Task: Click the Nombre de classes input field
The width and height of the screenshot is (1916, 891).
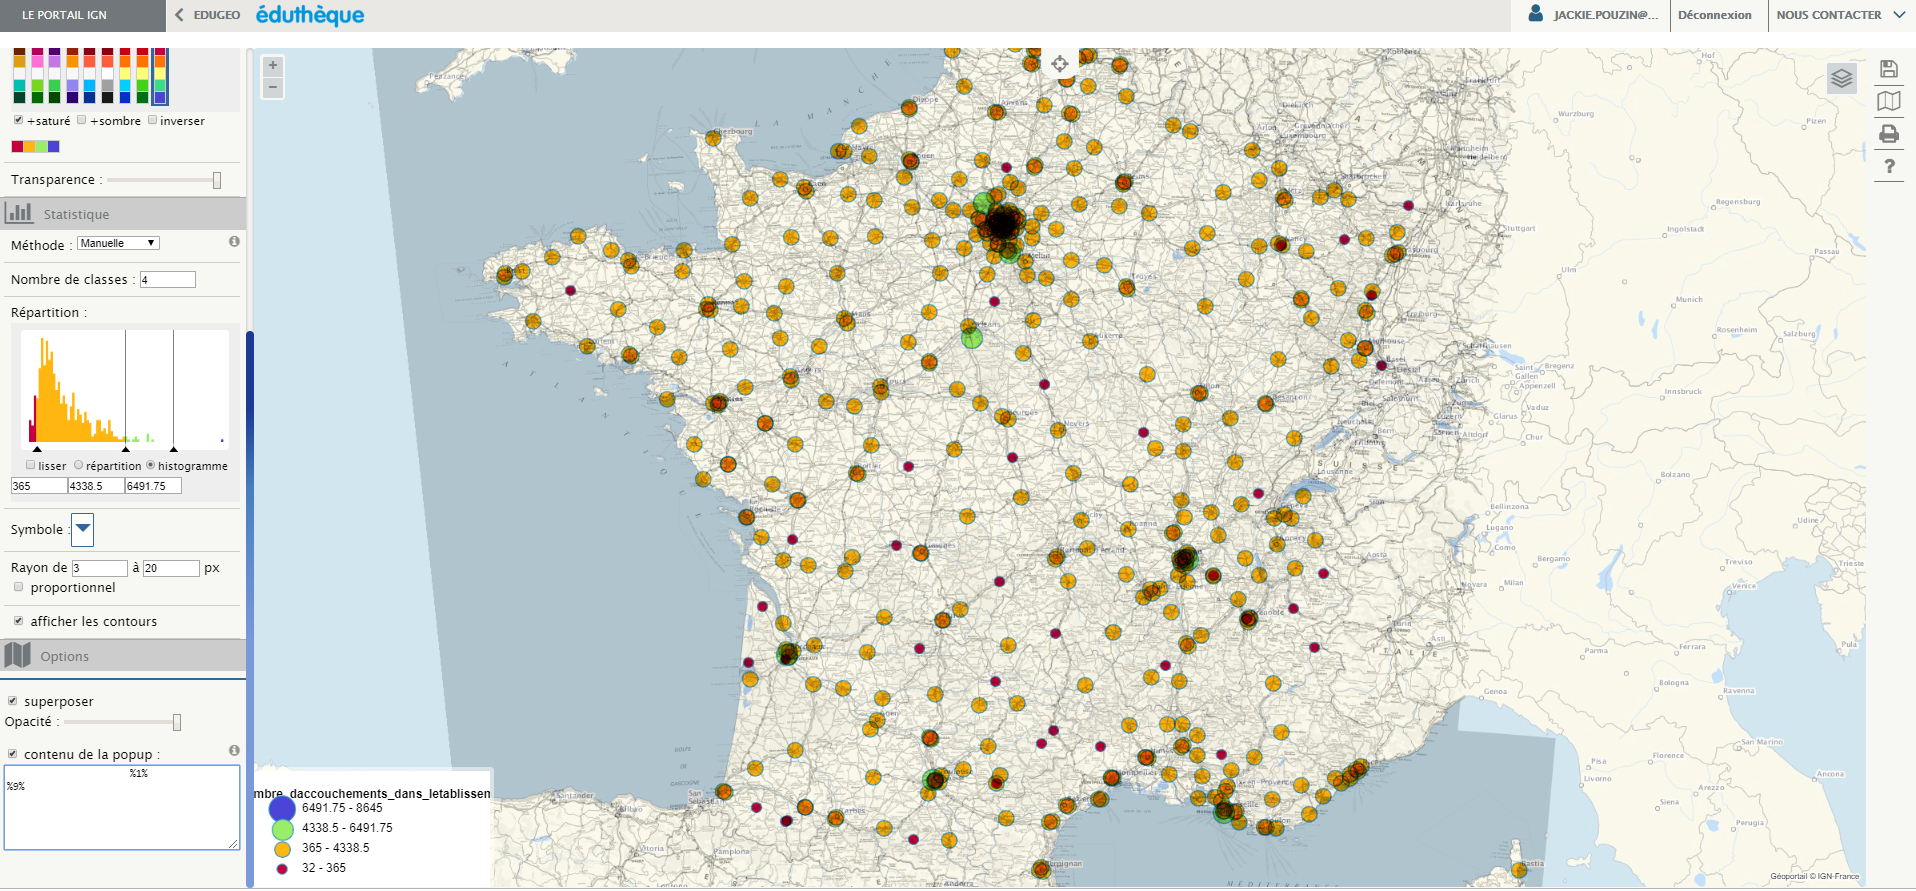Action: click(x=168, y=280)
